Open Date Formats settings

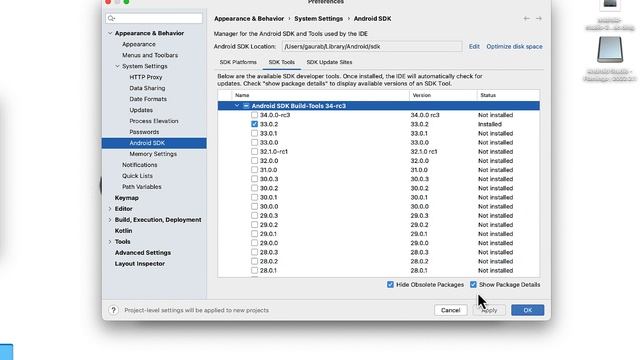[x=148, y=99]
